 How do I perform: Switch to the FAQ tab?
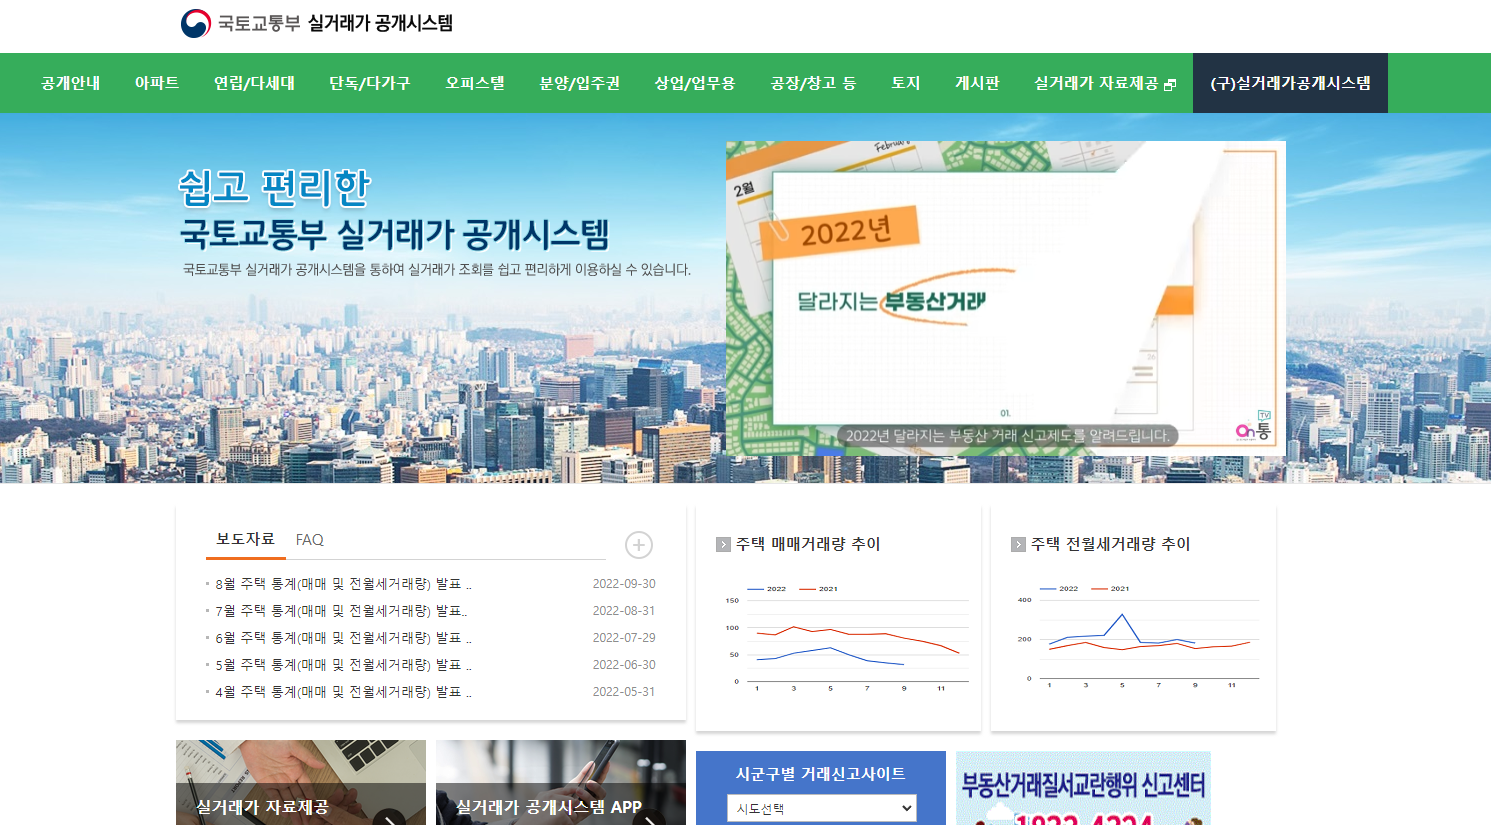309,539
